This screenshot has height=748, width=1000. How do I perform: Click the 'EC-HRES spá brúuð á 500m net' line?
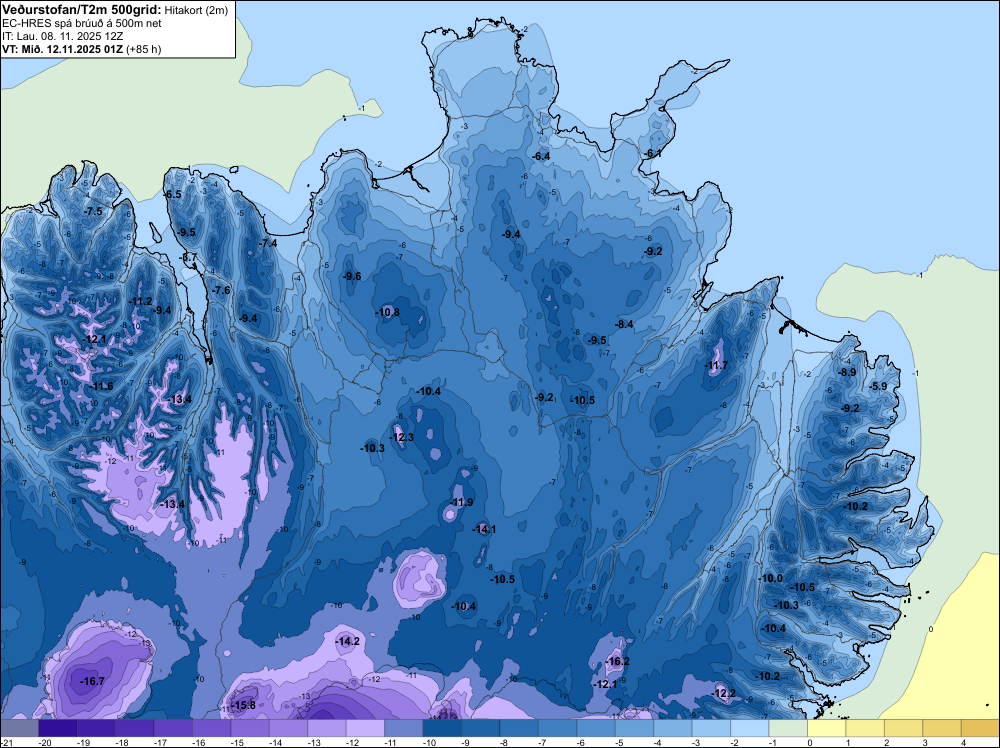(x=81, y=23)
